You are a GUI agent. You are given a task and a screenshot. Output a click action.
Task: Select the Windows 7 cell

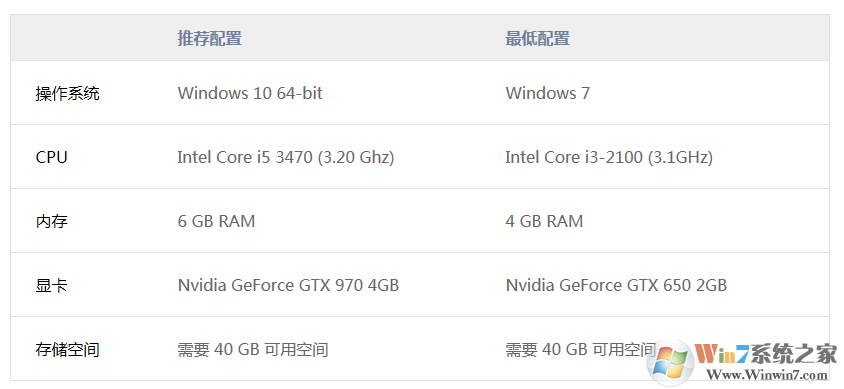pos(547,93)
